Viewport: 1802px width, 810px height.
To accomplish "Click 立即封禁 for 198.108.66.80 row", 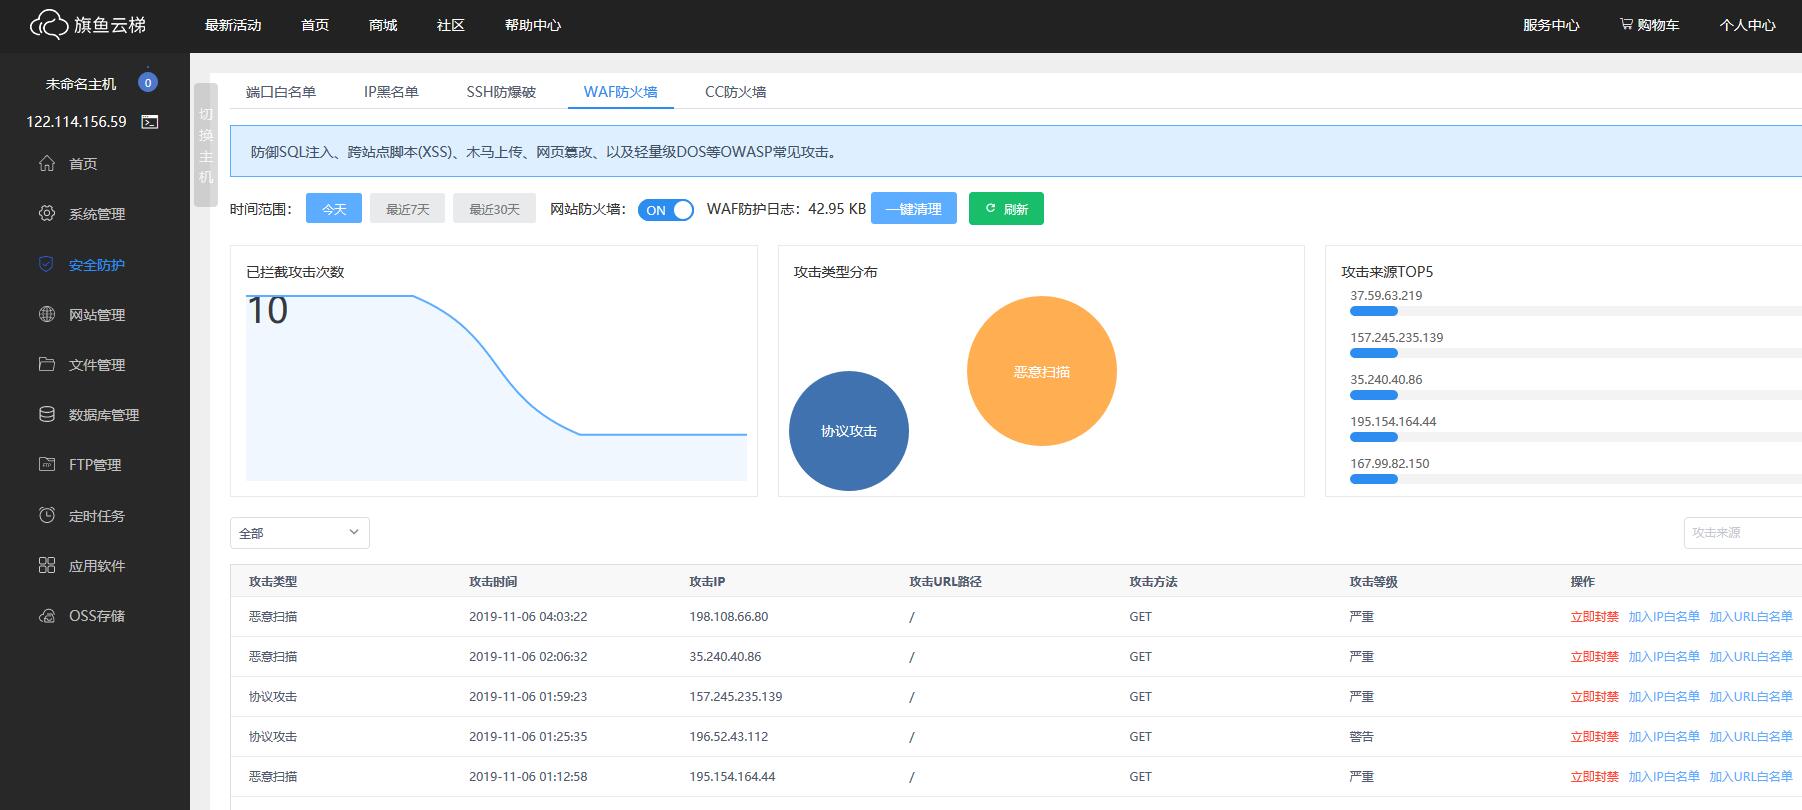I will click(x=1594, y=617).
